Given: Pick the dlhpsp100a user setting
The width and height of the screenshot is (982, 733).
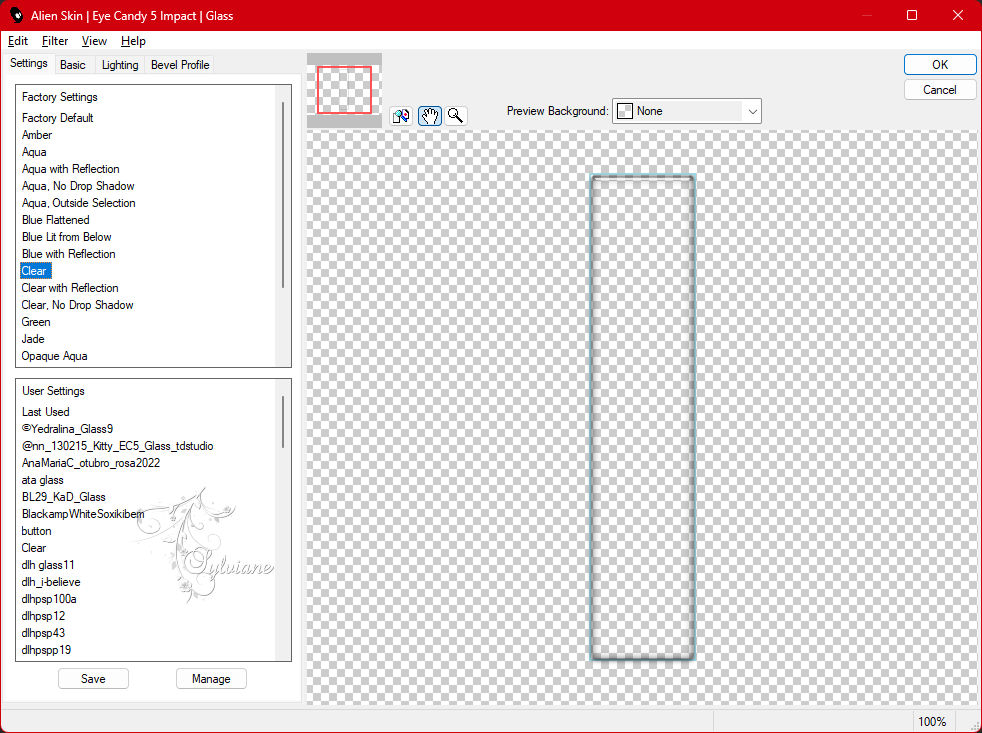Looking at the screenshot, I should coord(49,598).
